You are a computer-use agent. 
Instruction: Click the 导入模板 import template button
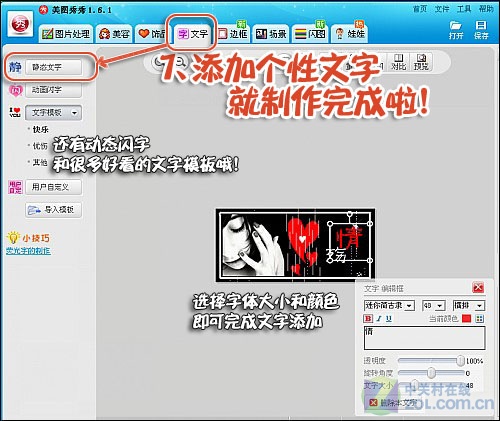(x=53, y=210)
